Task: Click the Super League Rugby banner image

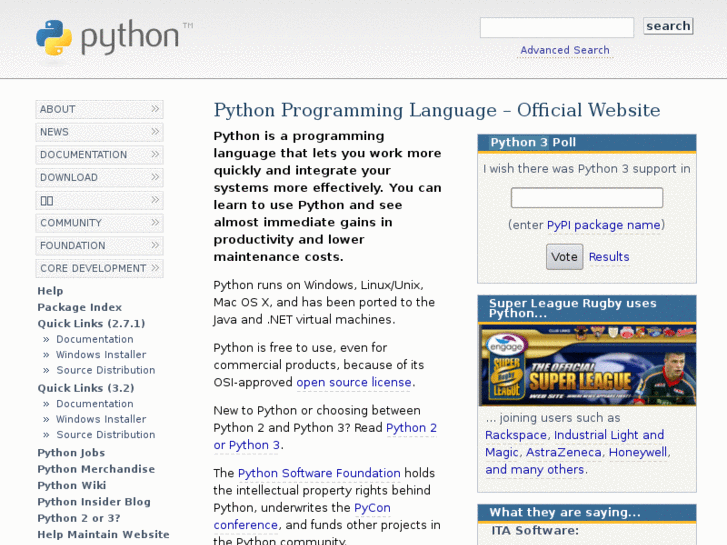Action: click(x=587, y=365)
